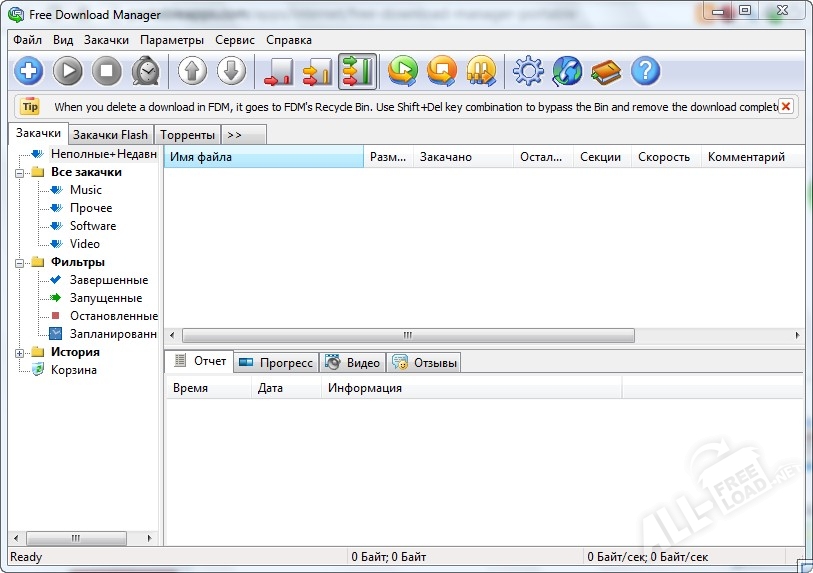The width and height of the screenshot is (813, 573).
Task: Click the blue plus Add Download icon
Action: [x=28, y=71]
